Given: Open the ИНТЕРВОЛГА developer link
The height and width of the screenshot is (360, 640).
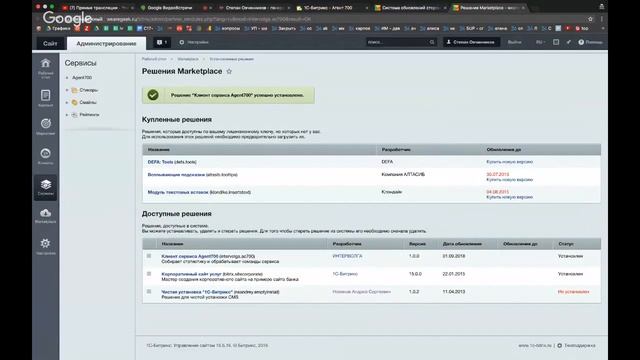Looking at the screenshot, I should (x=347, y=256).
